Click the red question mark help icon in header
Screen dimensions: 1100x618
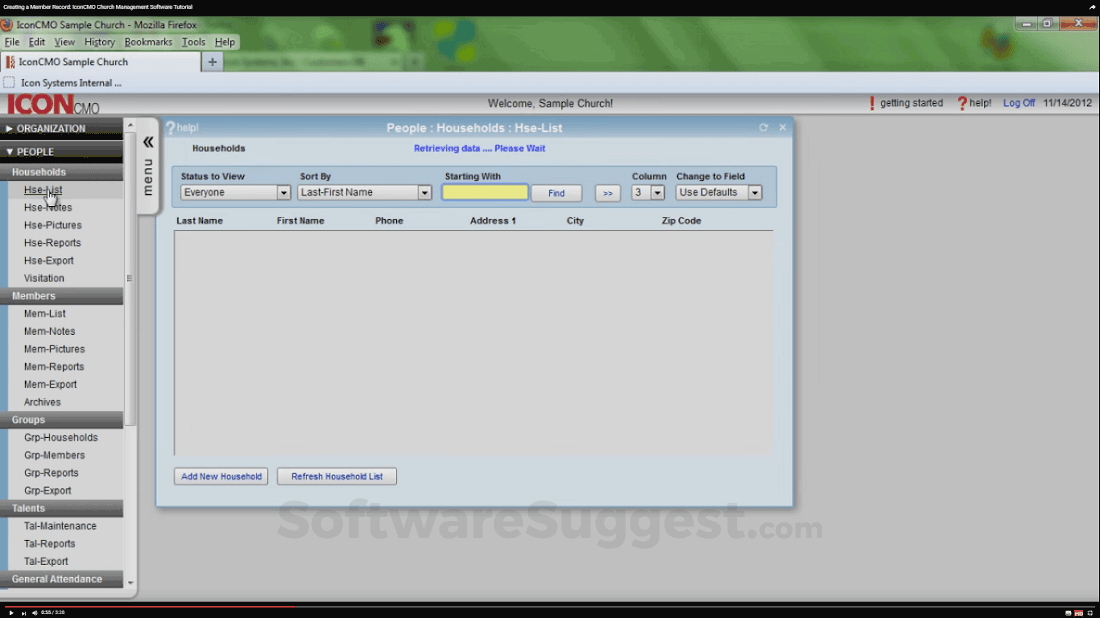962,103
